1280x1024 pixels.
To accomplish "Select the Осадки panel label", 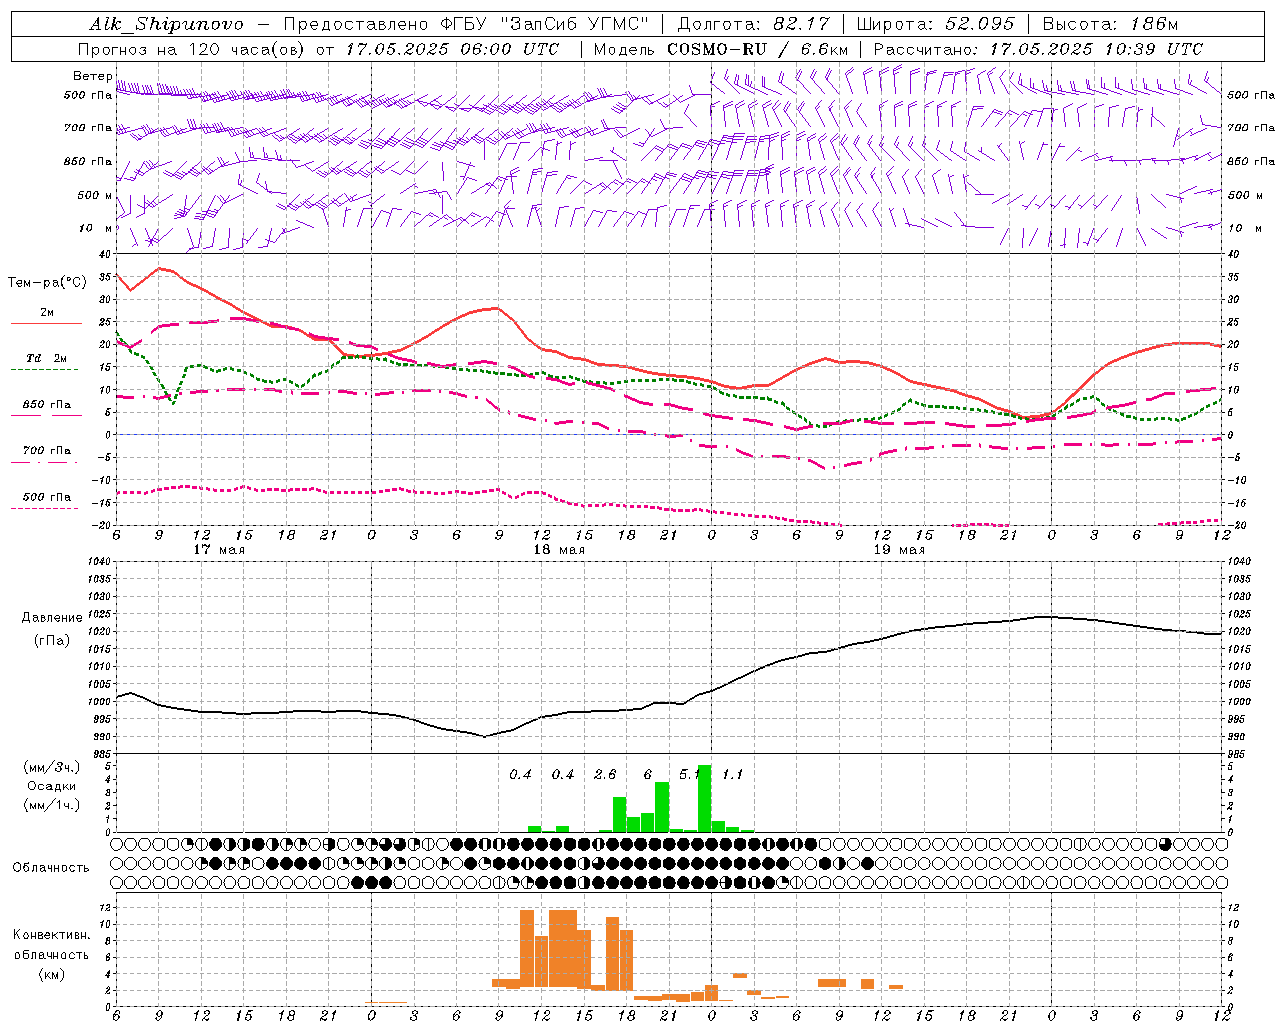I will pyautogui.click(x=51, y=786).
